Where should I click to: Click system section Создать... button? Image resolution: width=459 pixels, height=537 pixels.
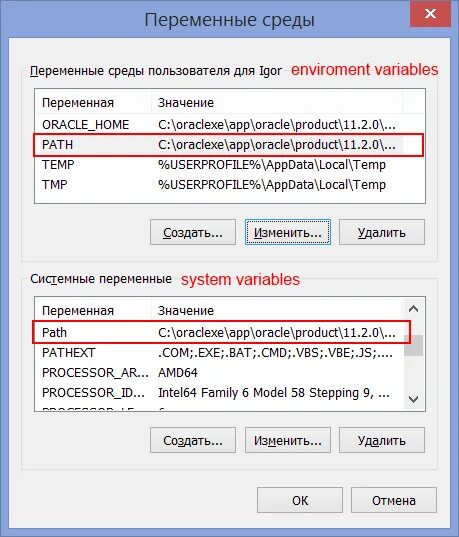click(193, 440)
